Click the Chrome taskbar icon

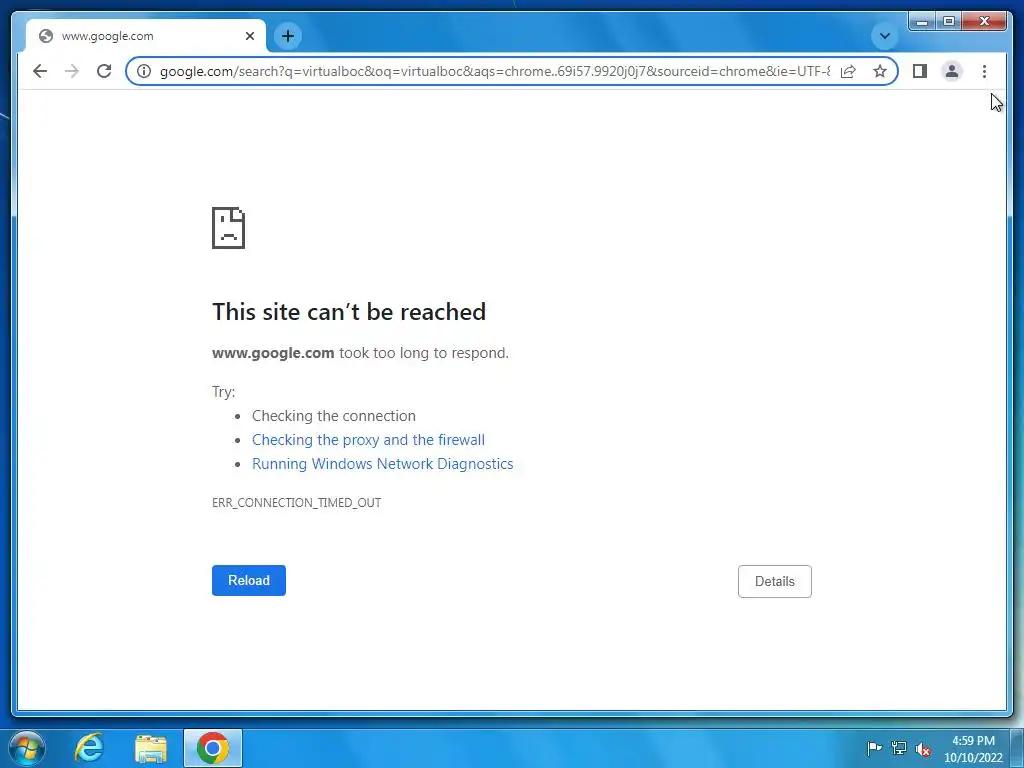[x=213, y=748]
